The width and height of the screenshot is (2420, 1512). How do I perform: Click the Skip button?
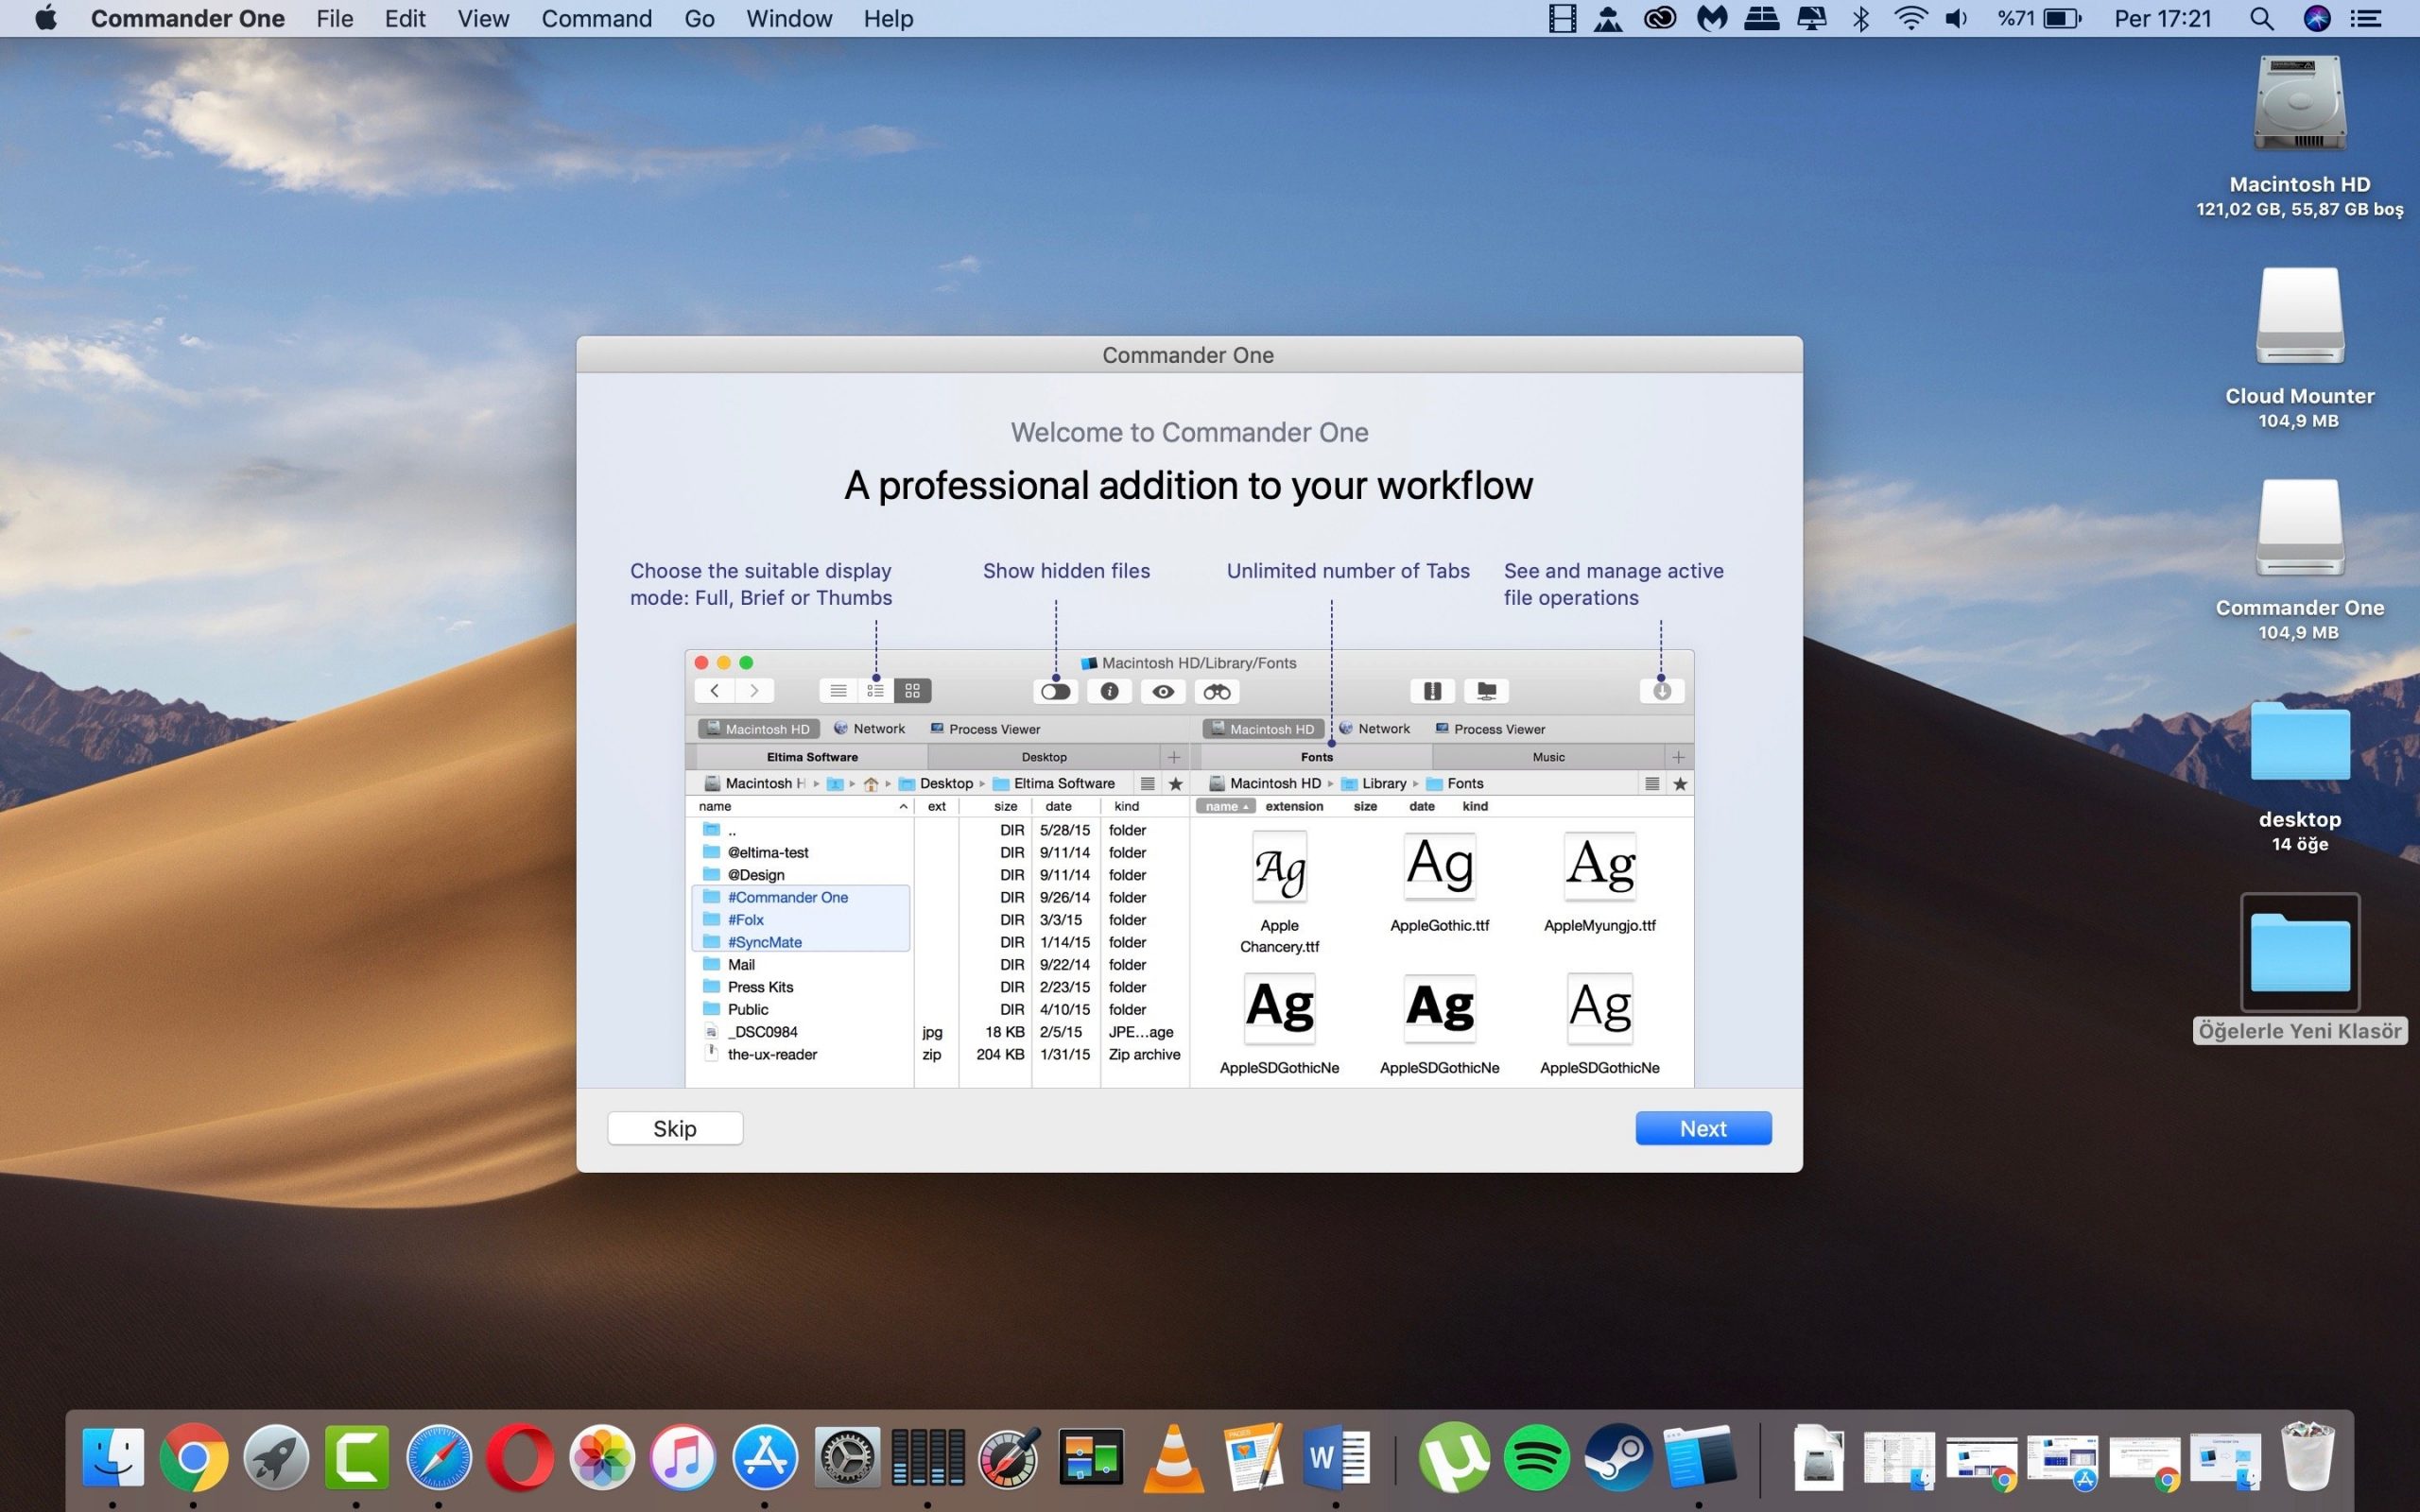tap(674, 1128)
